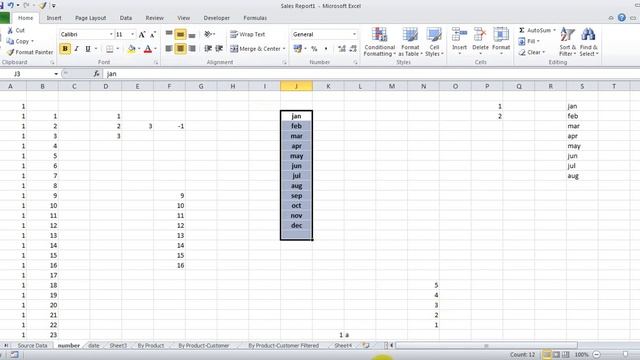Viewport: 640px width, 360px height.
Task: Click Increase Decimal icon
Action: click(x=342, y=49)
